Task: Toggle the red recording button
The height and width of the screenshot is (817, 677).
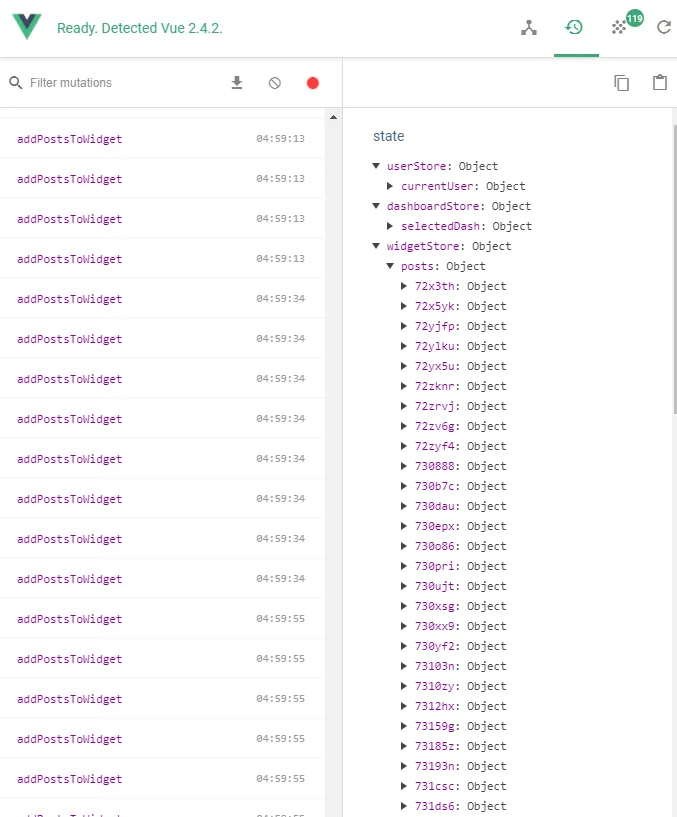Action: 312,83
